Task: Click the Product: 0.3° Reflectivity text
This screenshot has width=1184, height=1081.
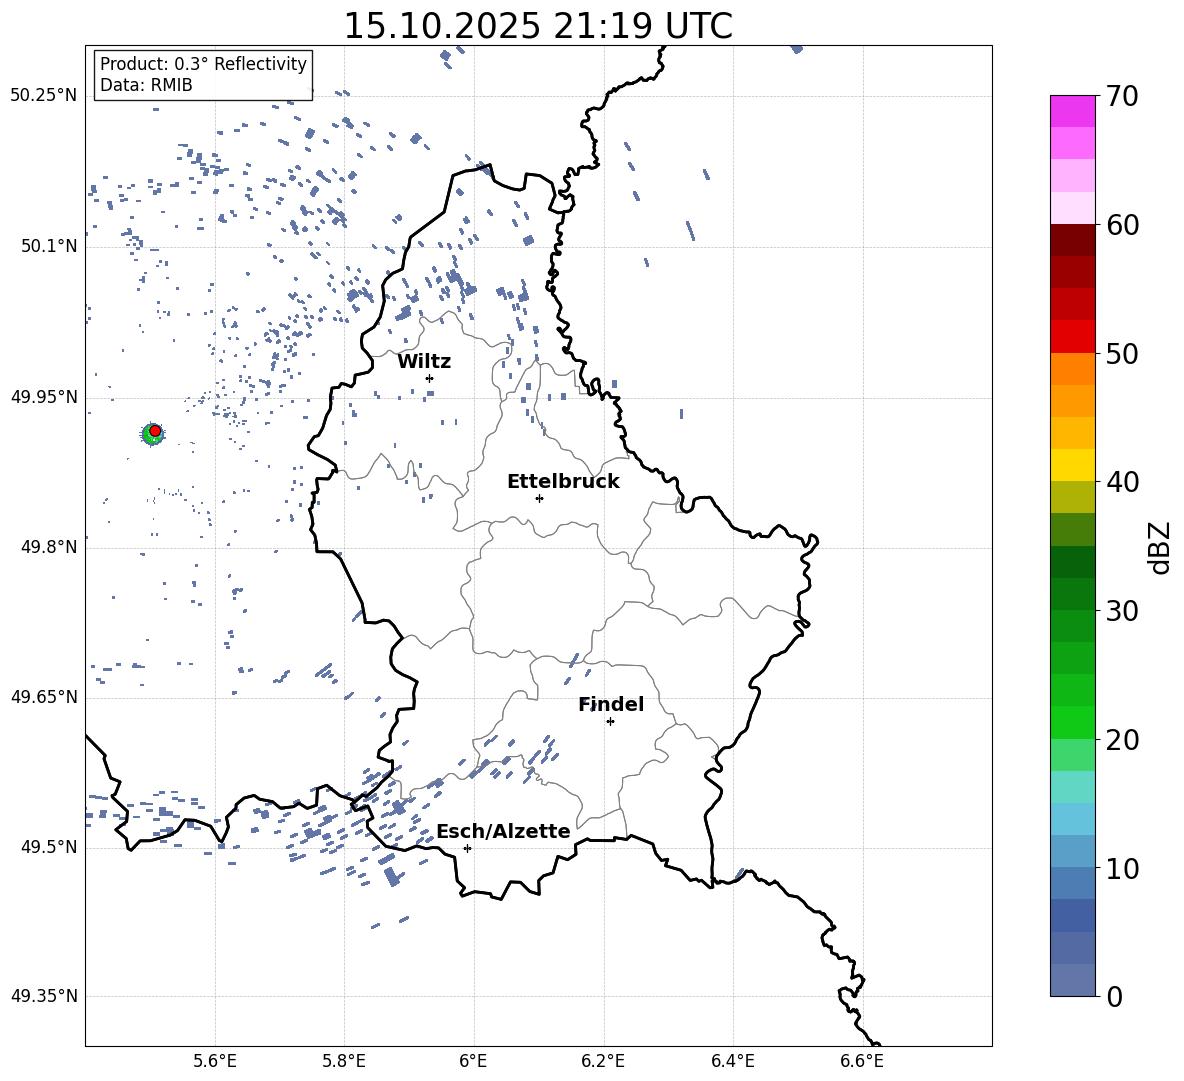Action: [x=203, y=64]
